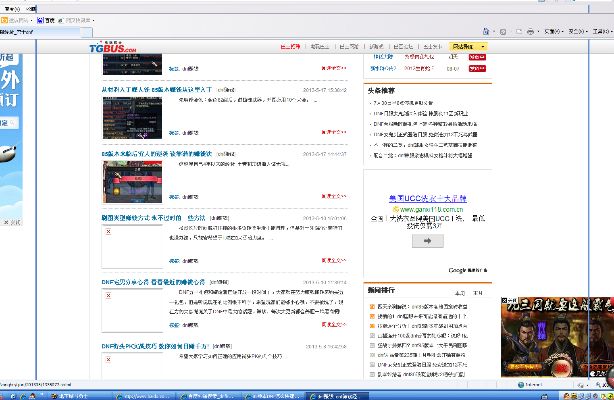The width and height of the screenshot is (614, 400).
Task: Click the gray arrow button in ad box
Action: (428, 241)
